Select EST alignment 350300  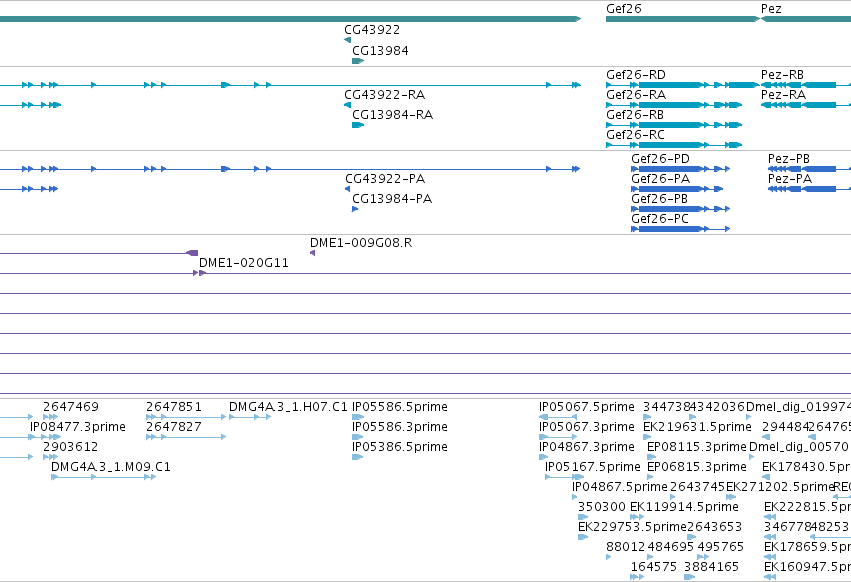(x=583, y=517)
